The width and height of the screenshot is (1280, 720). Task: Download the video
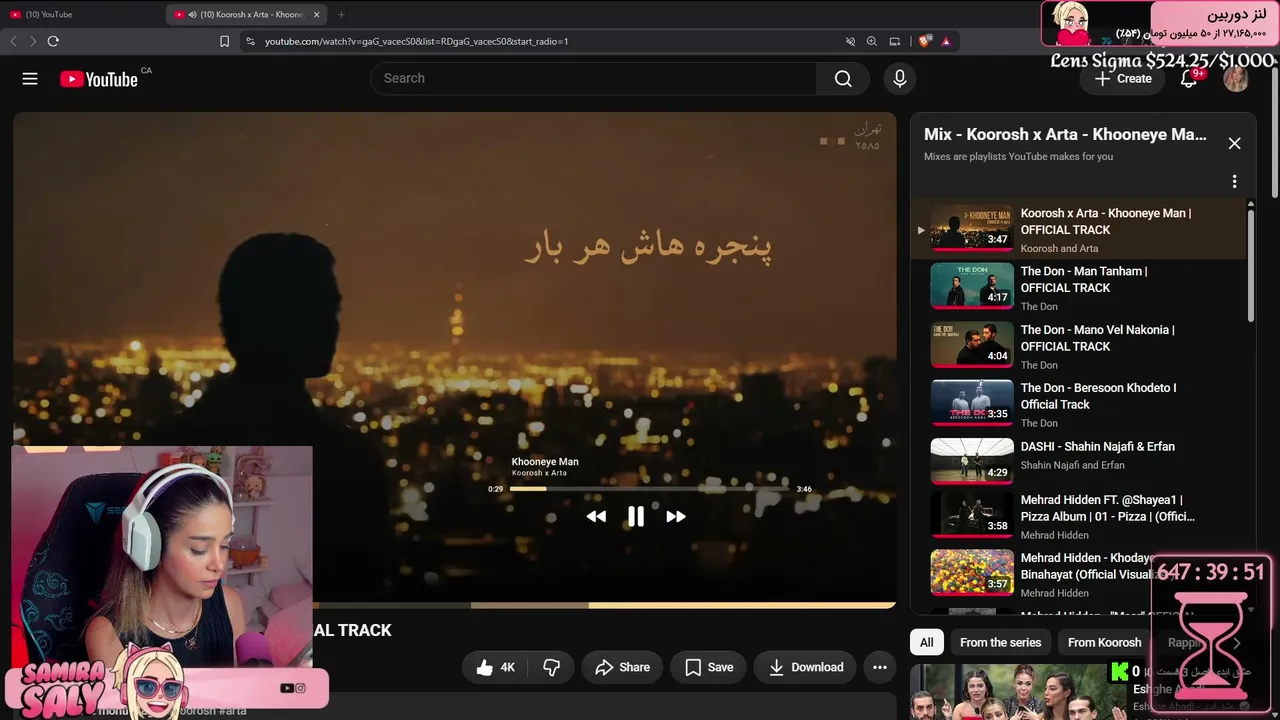point(805,667)
